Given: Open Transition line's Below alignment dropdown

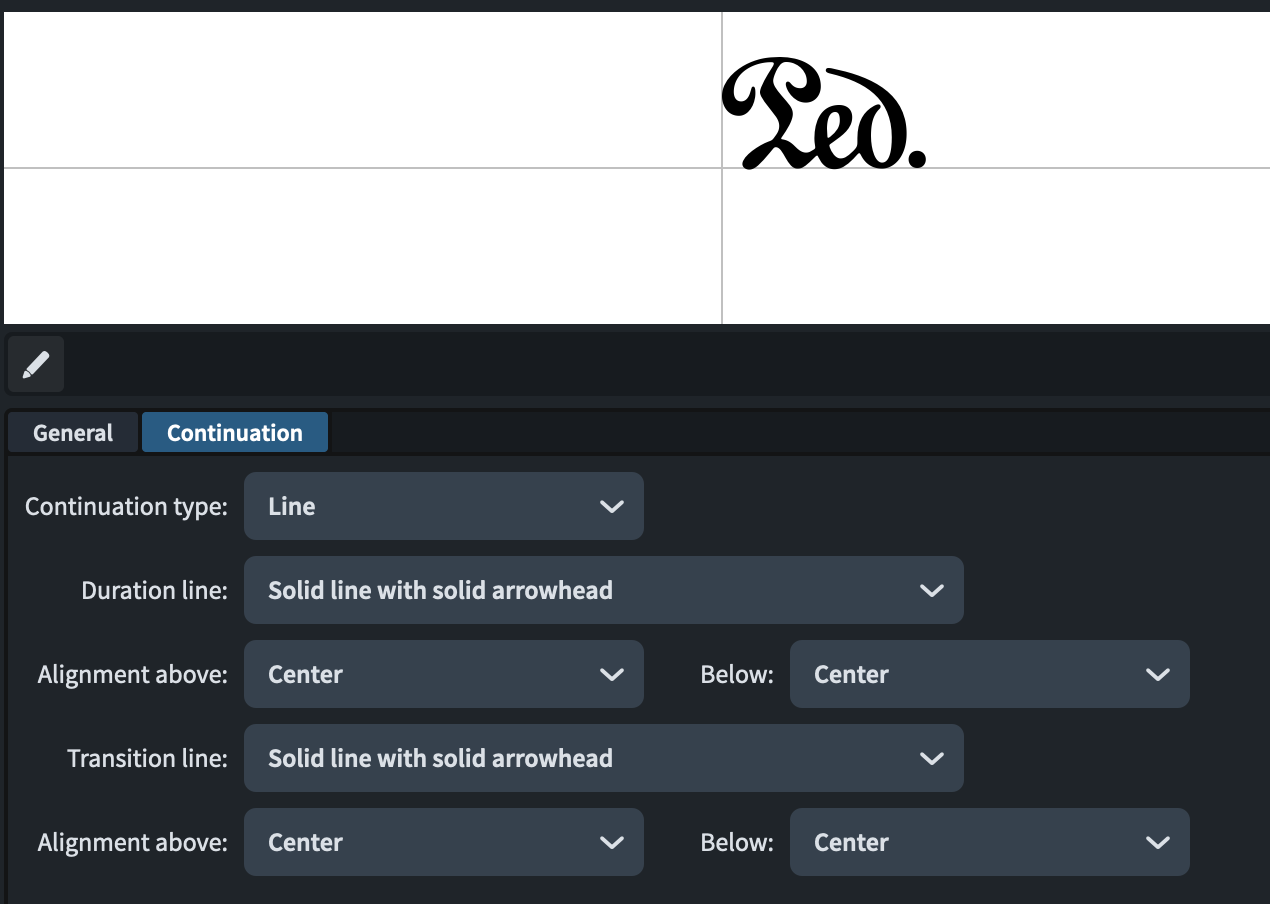Looking at the screenshot, I should click(x=989, y=843).
